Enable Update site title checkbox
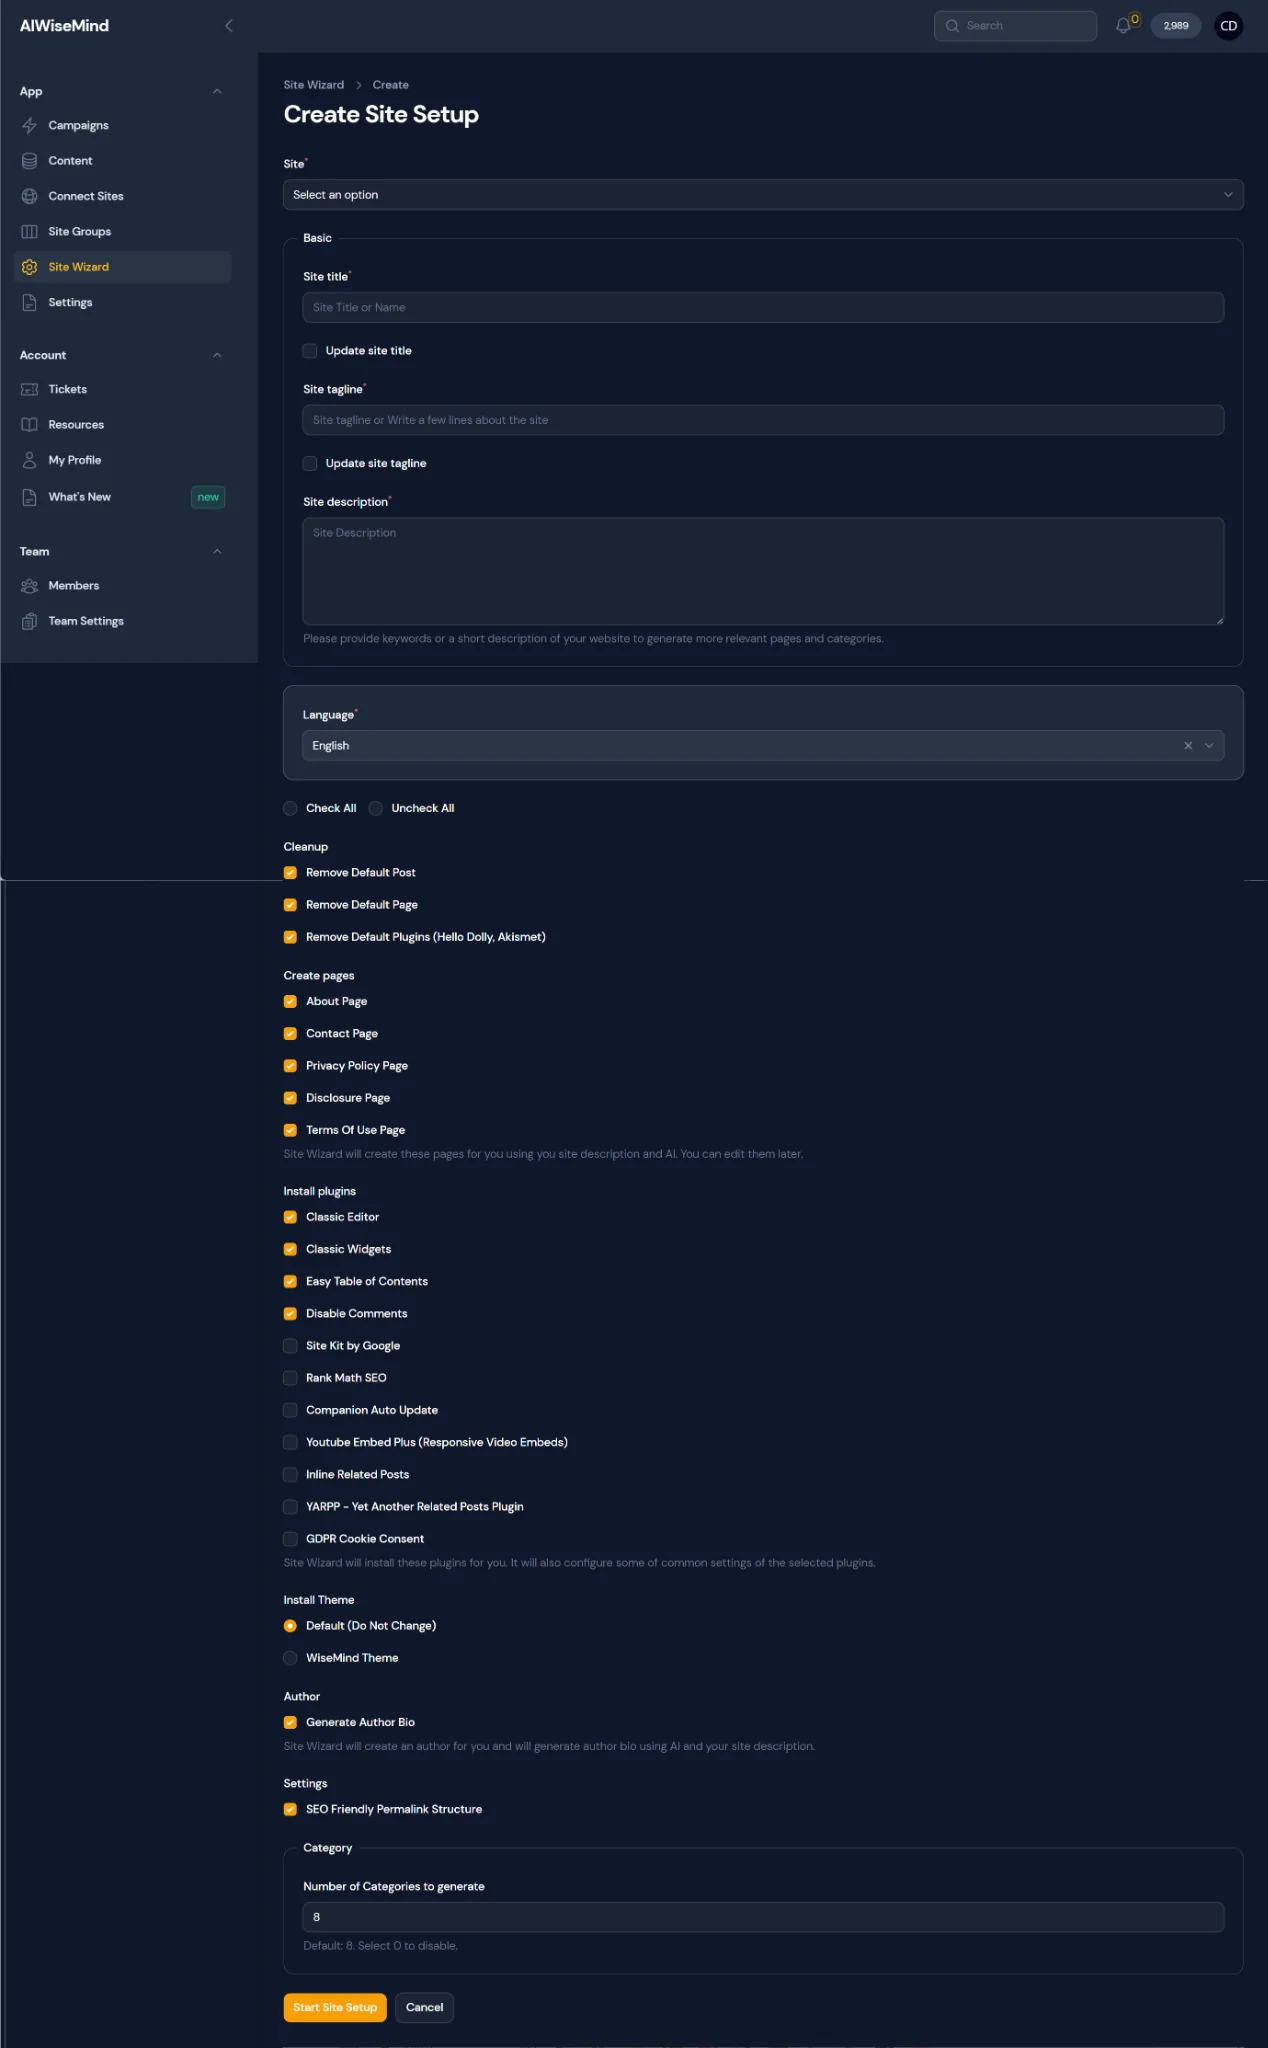 click(310, 351)
